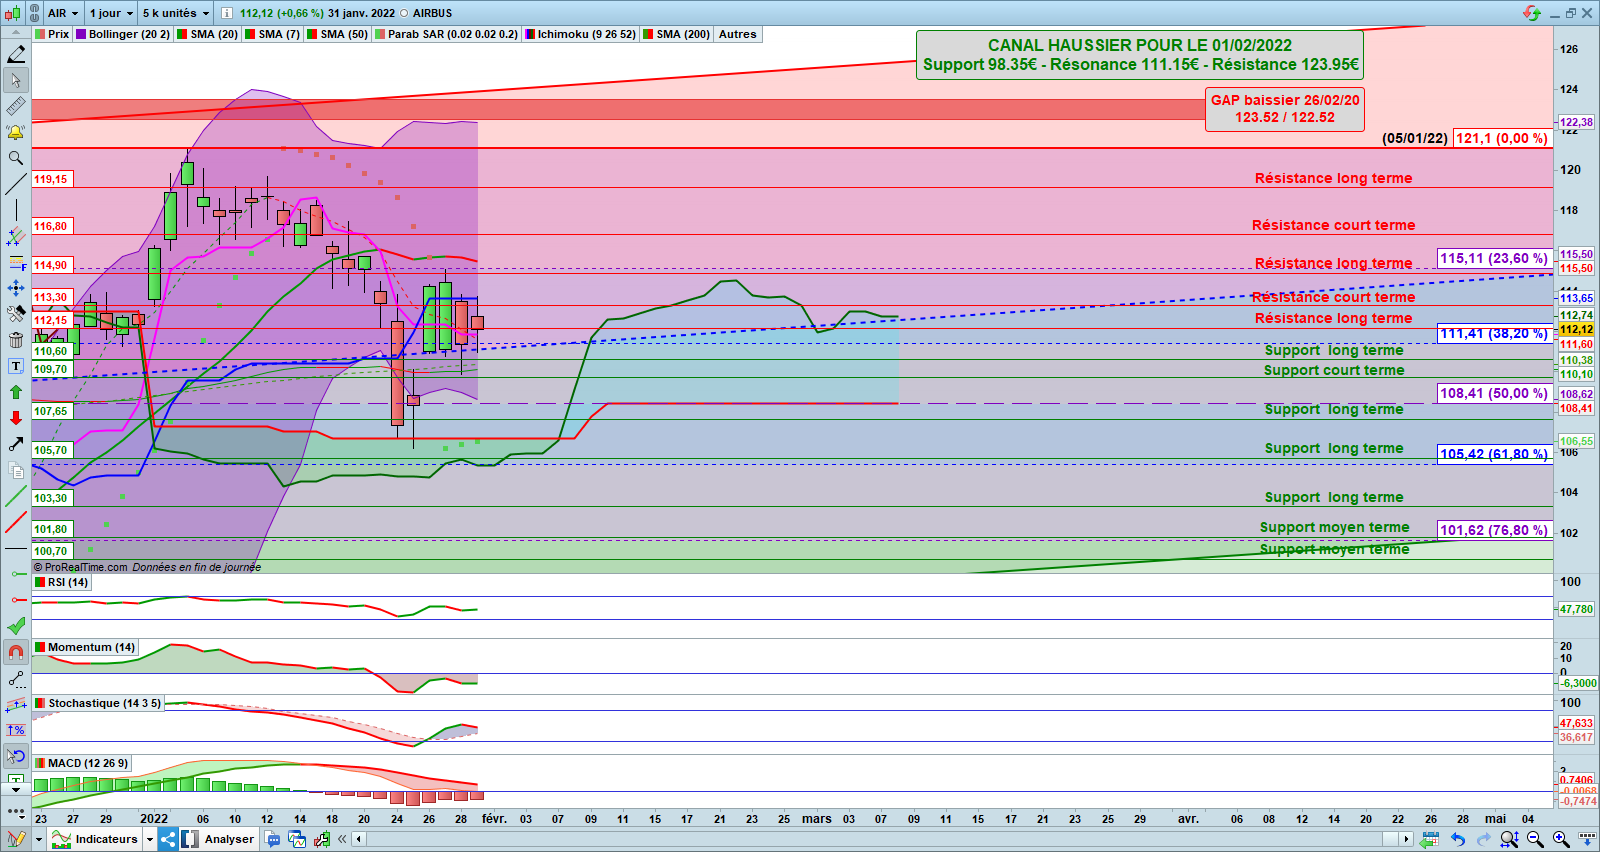Toggle the chart link chain icon
The height and width of the screenshot is (852, 1600).
pos(34,13)
